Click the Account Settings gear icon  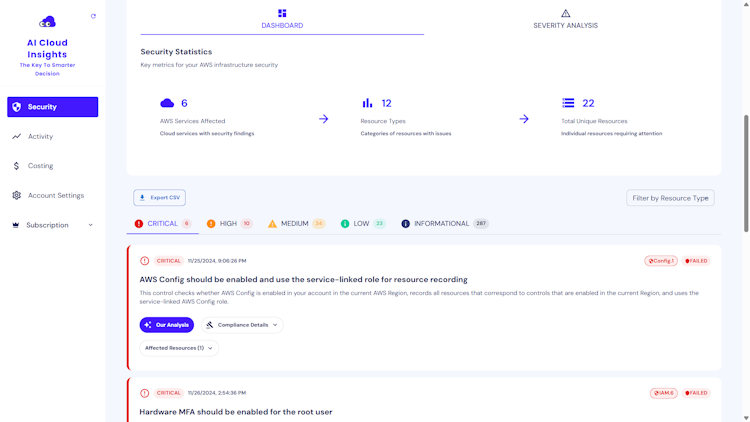coord(17,195)
